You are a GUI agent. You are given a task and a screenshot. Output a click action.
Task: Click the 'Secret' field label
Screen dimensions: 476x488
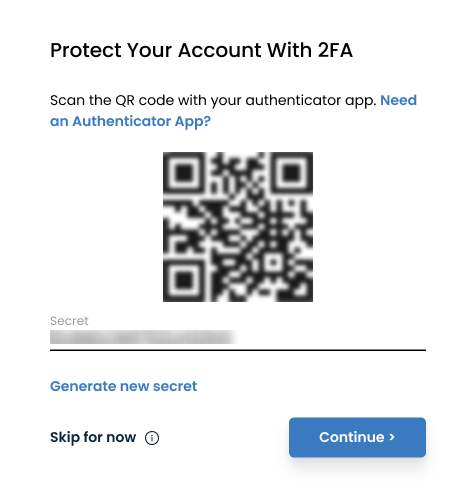tap(69, 321)
